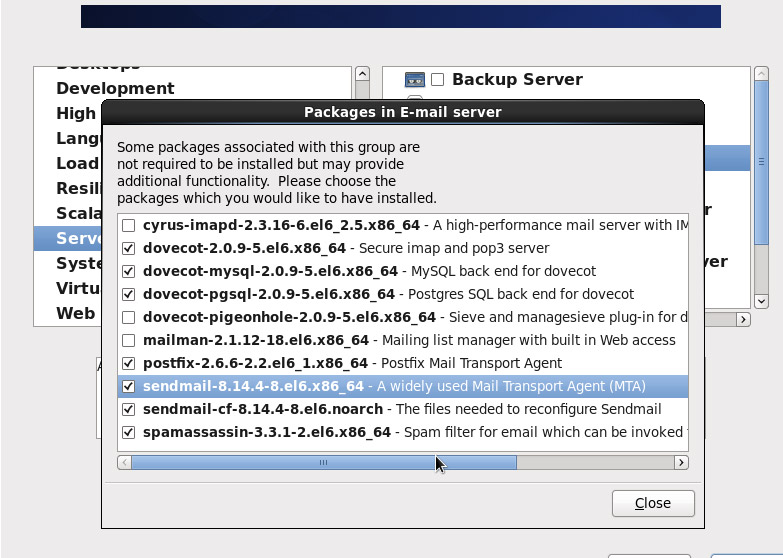Select the cyrus-imapd package row text
This screenshot has width=783, height=558.
click(403, 225)
